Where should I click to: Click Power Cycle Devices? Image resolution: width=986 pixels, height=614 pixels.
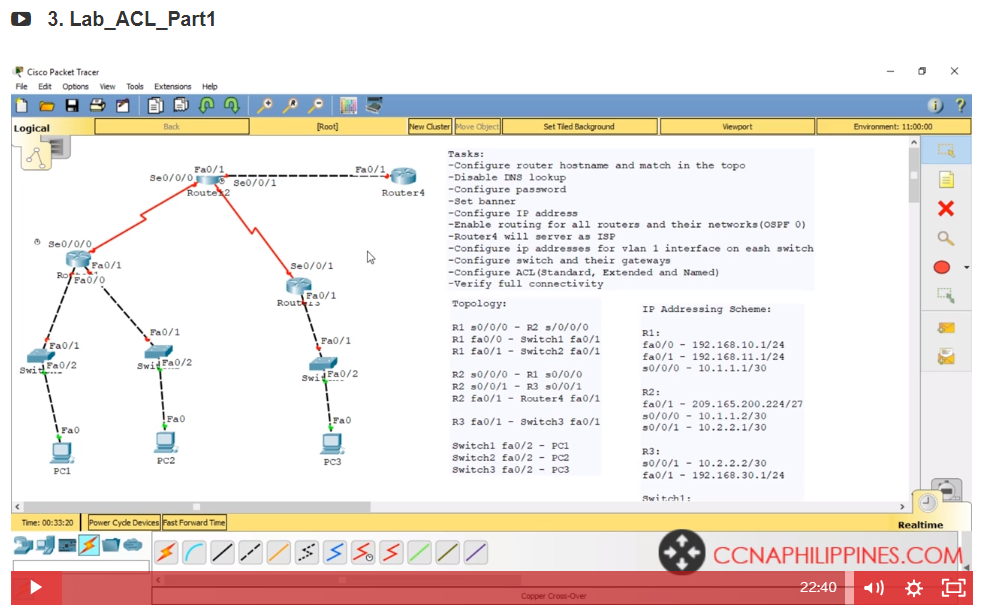coord(124,523)
